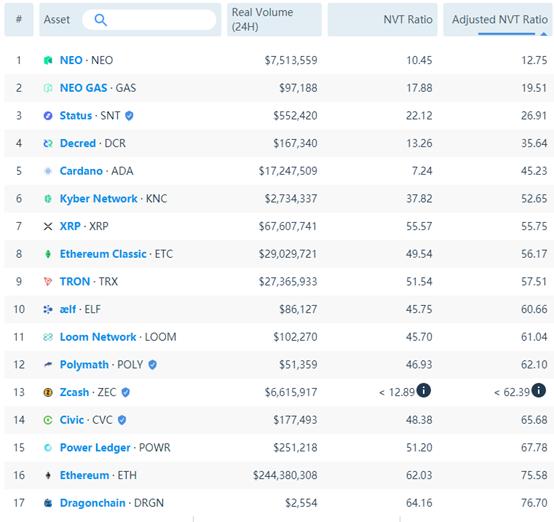
Task: Click the Asset column header label
Action: tap(57, 20)
